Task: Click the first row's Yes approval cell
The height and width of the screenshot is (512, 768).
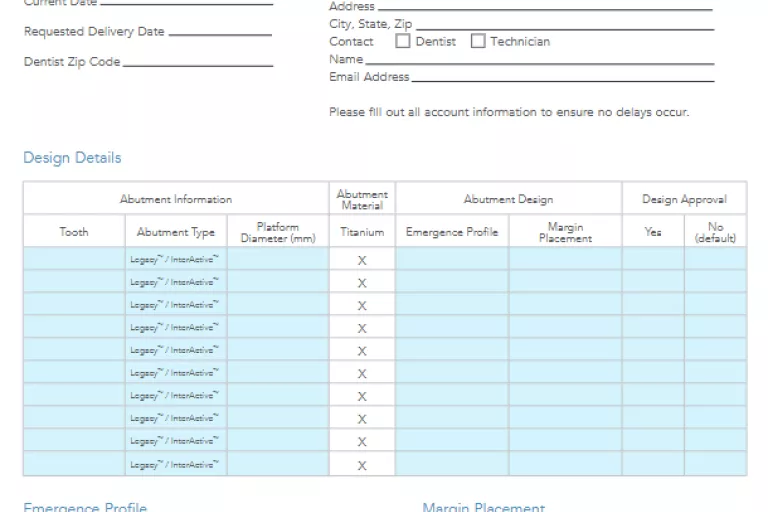Action: click(x=653, y=259)
